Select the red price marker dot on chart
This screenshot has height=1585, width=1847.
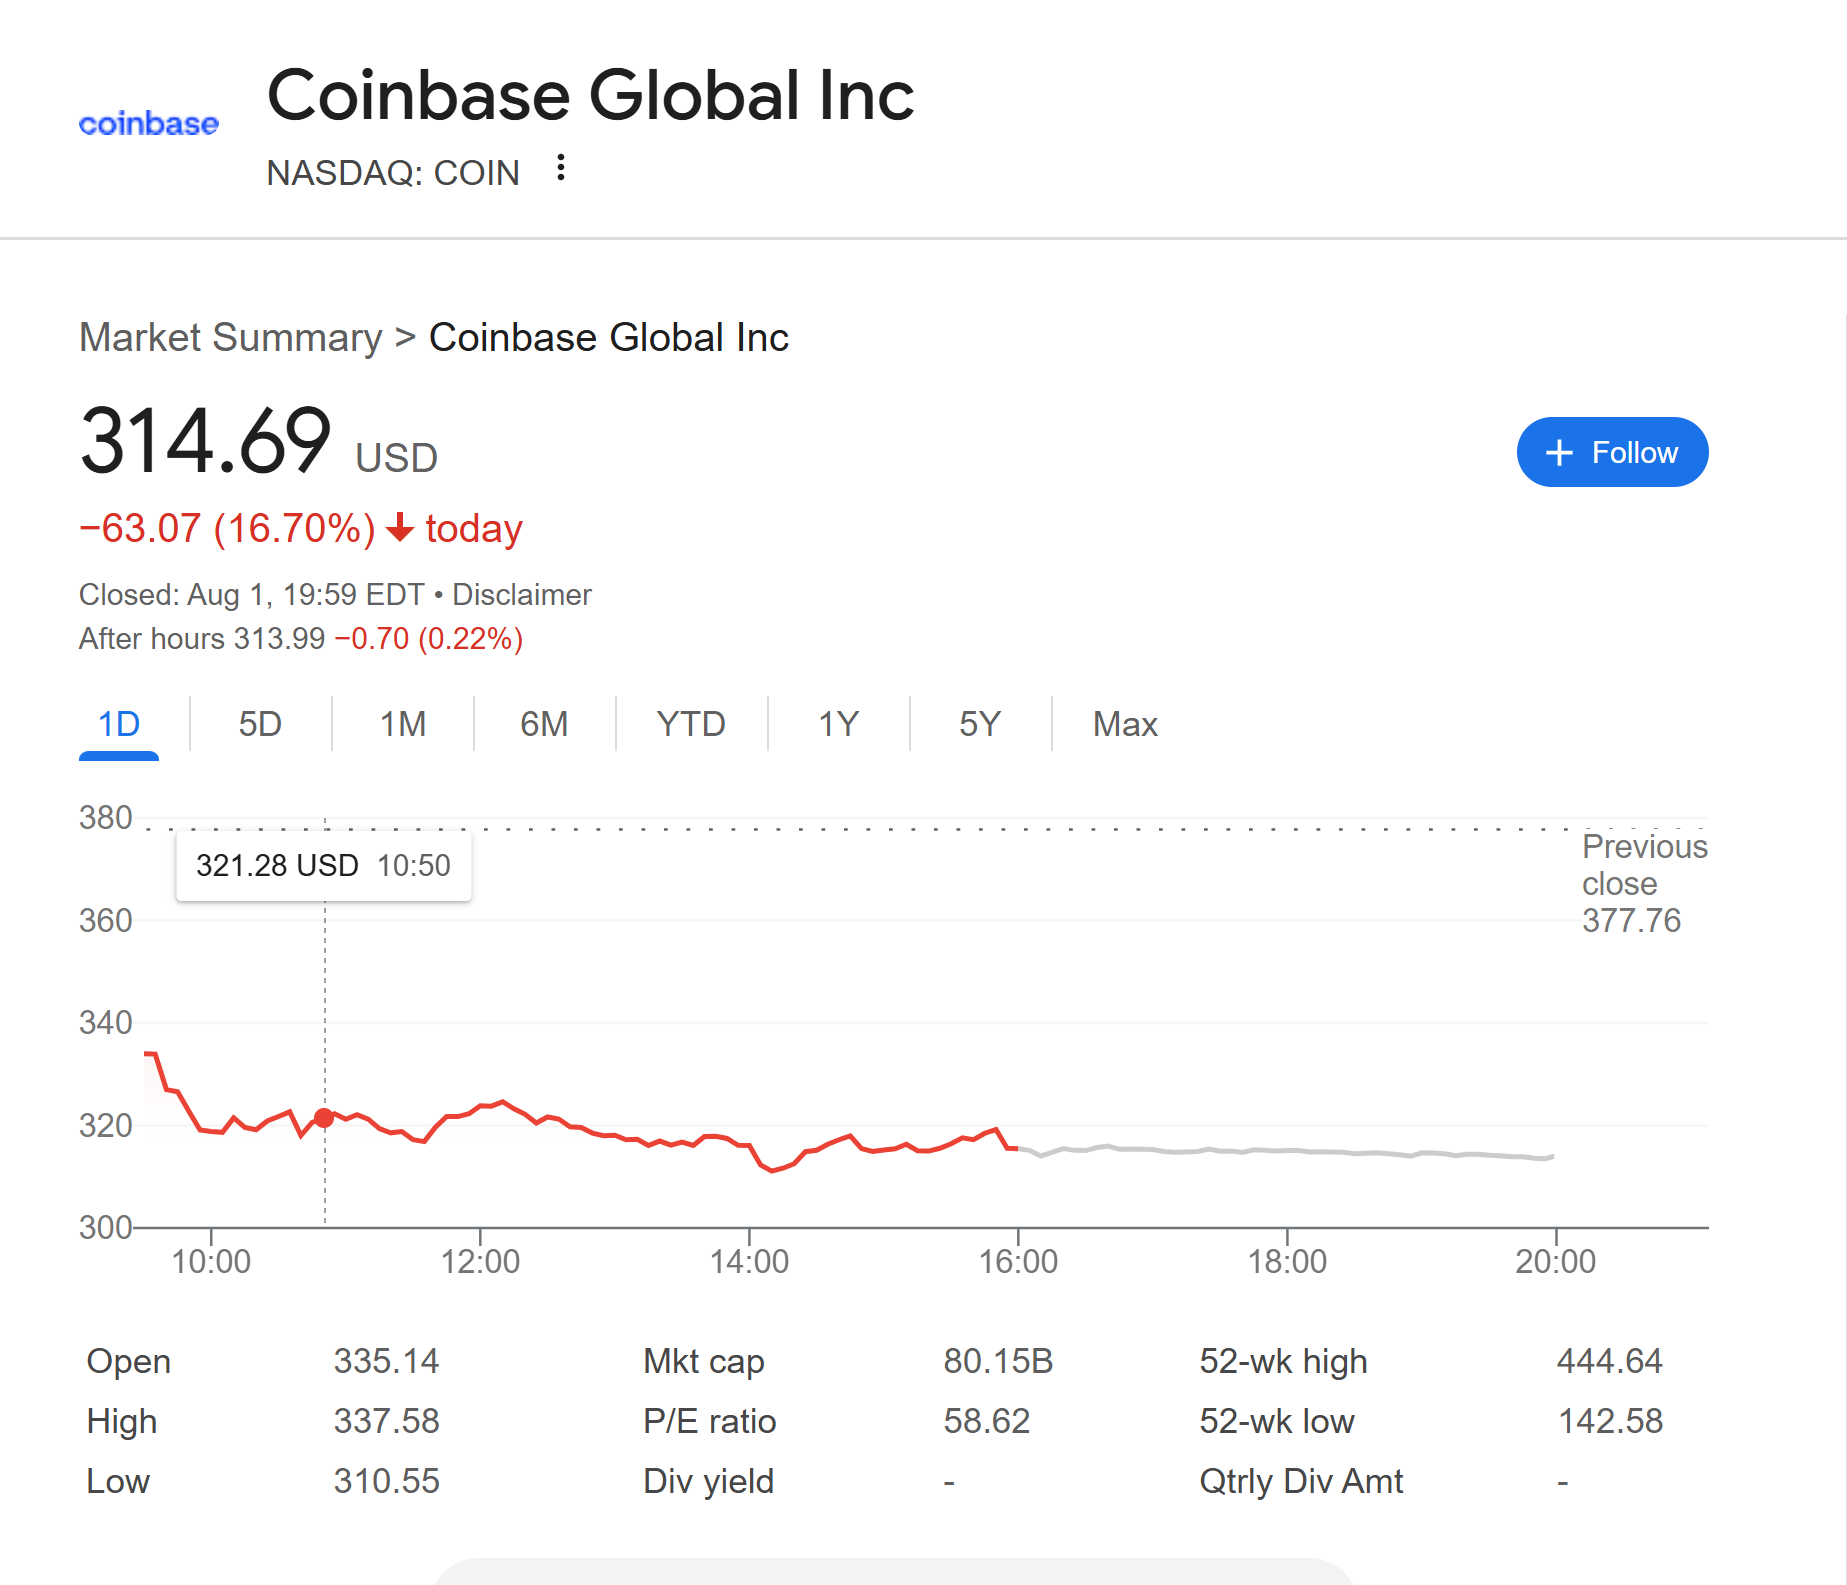[x=324, y=1119]
